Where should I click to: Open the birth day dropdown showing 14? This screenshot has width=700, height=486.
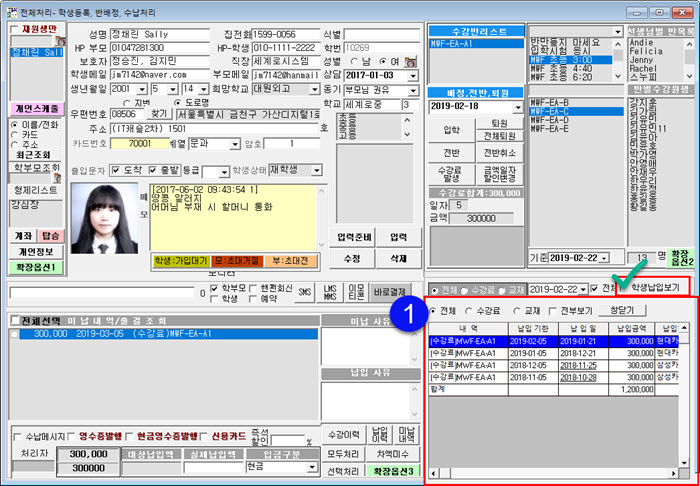point(204,89)
